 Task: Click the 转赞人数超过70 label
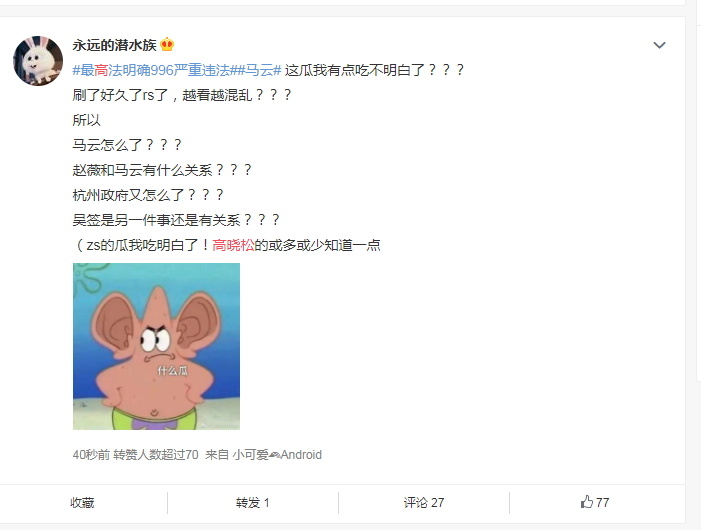click(x=156, y=454)
